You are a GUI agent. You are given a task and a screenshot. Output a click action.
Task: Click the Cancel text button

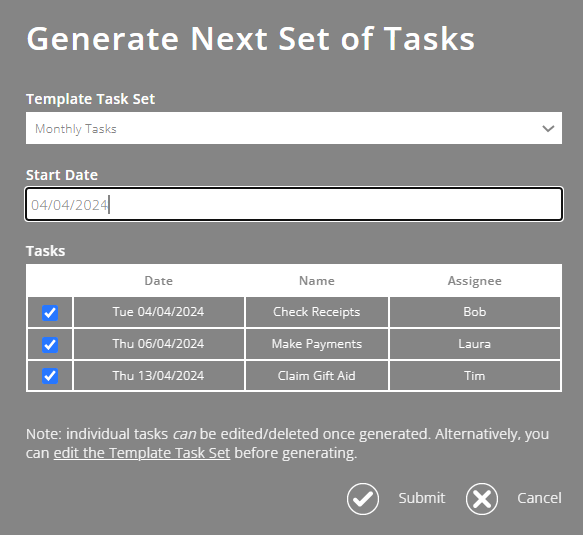coord(539,498)
